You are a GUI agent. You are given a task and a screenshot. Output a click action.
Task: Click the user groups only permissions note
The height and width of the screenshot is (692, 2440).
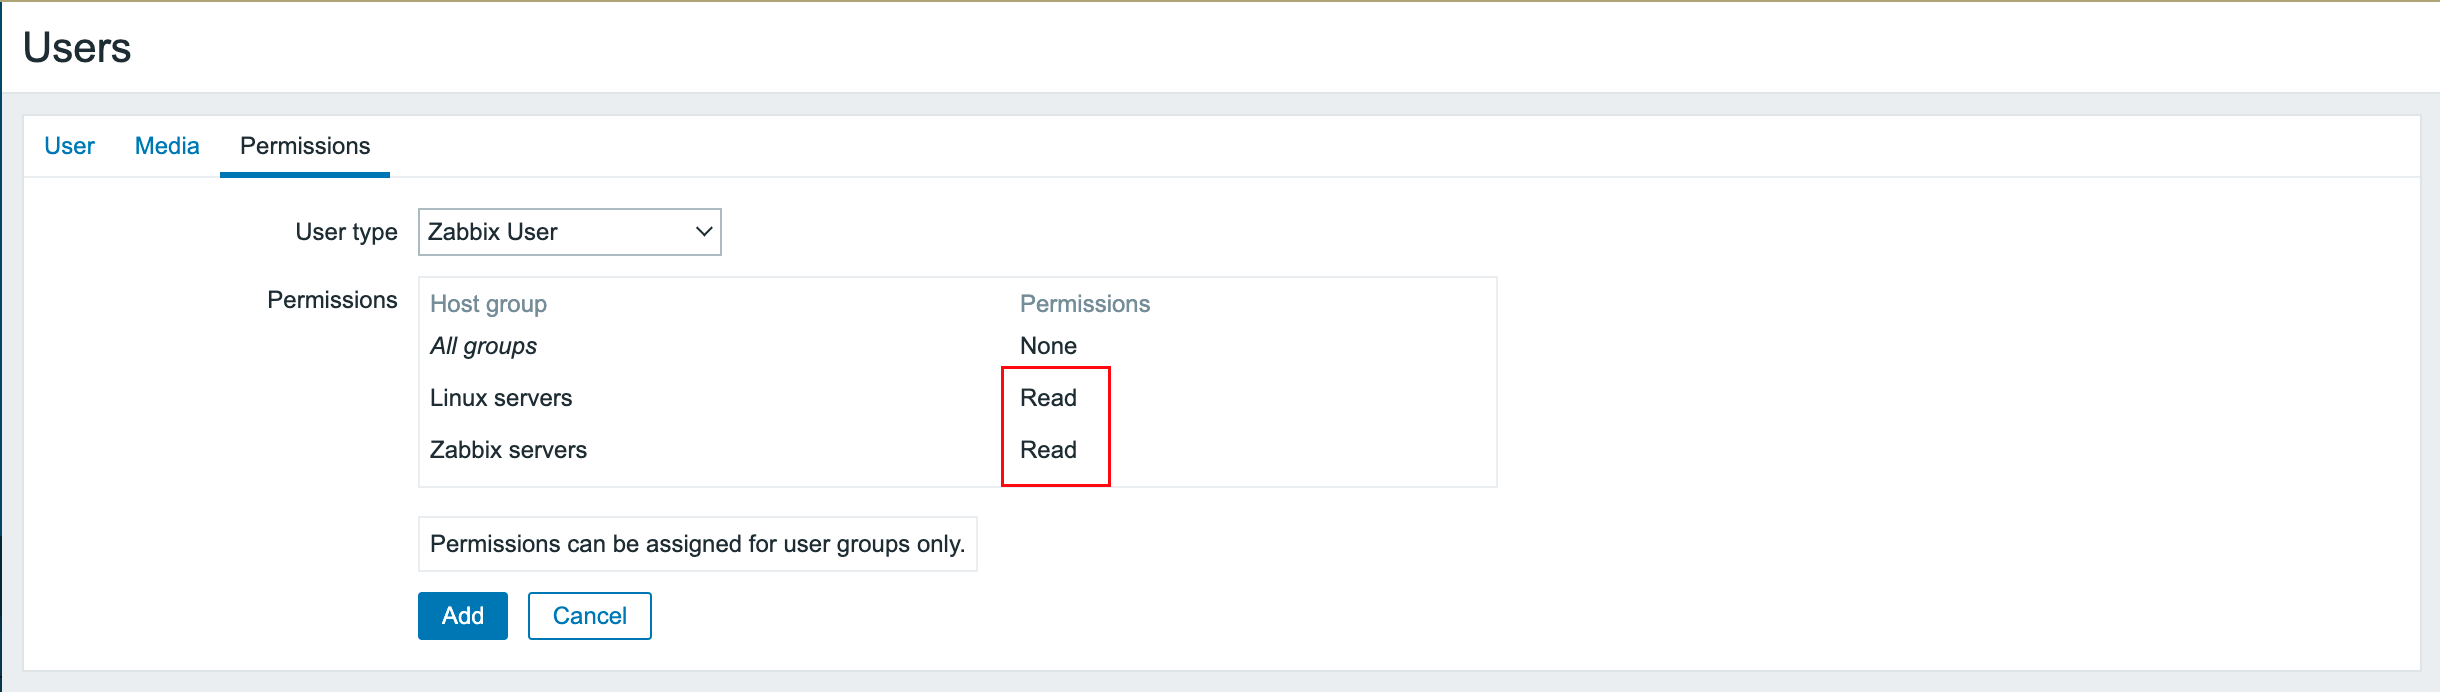click(697, 544)
